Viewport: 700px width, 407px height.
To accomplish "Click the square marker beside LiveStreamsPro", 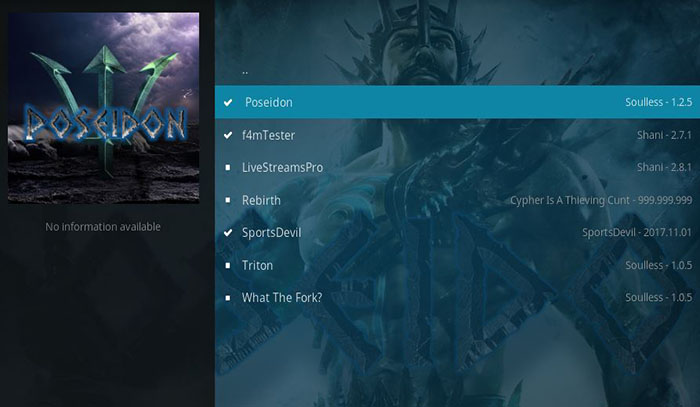I will [x=228, y=167].
